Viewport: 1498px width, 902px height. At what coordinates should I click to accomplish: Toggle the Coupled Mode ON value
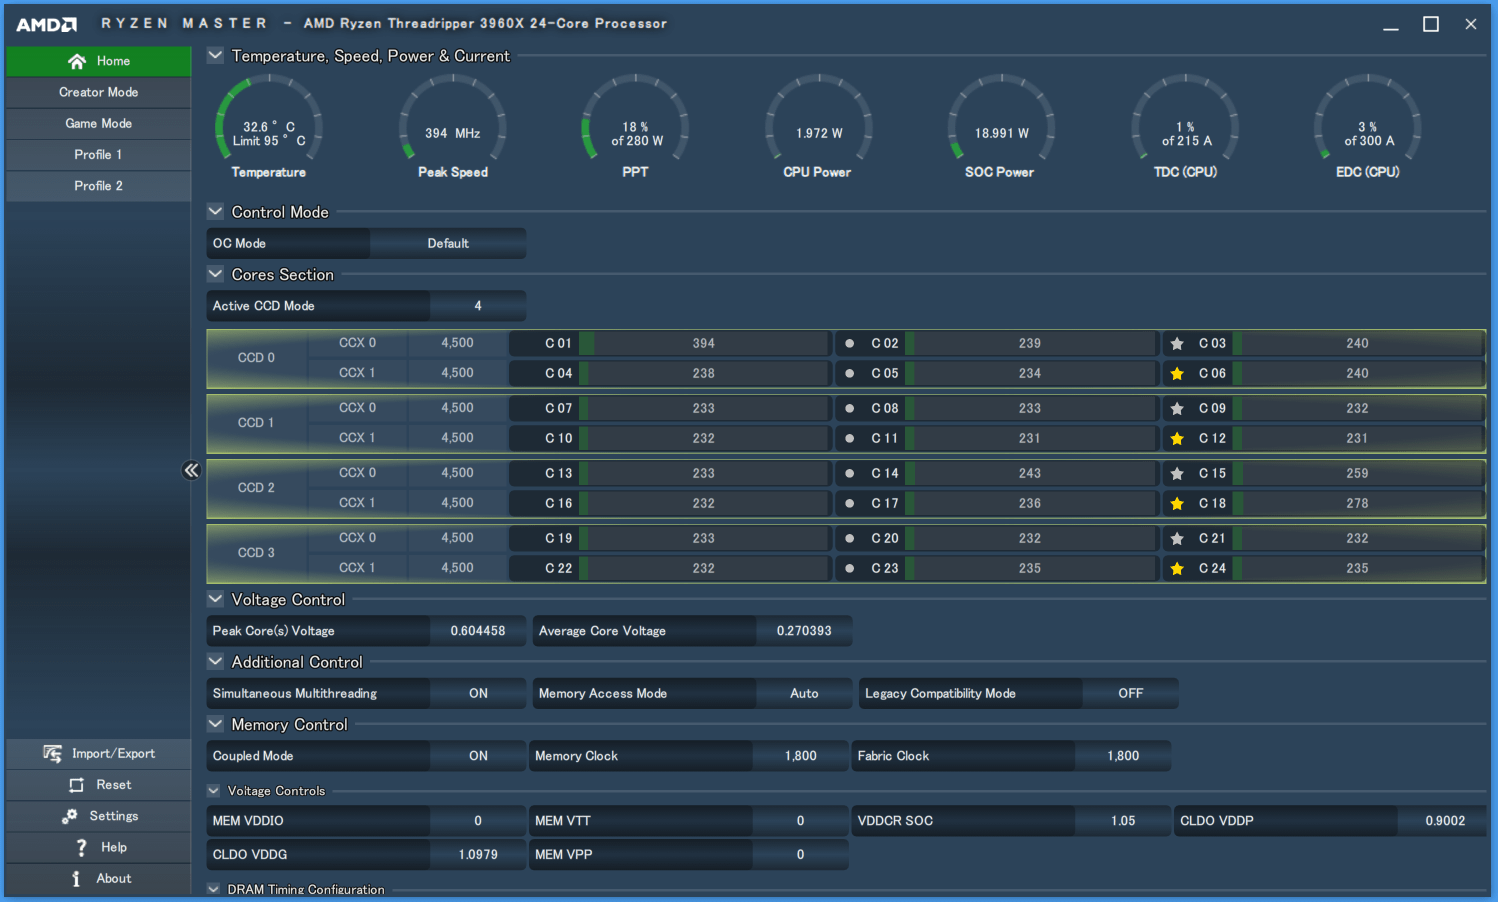(x=478, y=756)
